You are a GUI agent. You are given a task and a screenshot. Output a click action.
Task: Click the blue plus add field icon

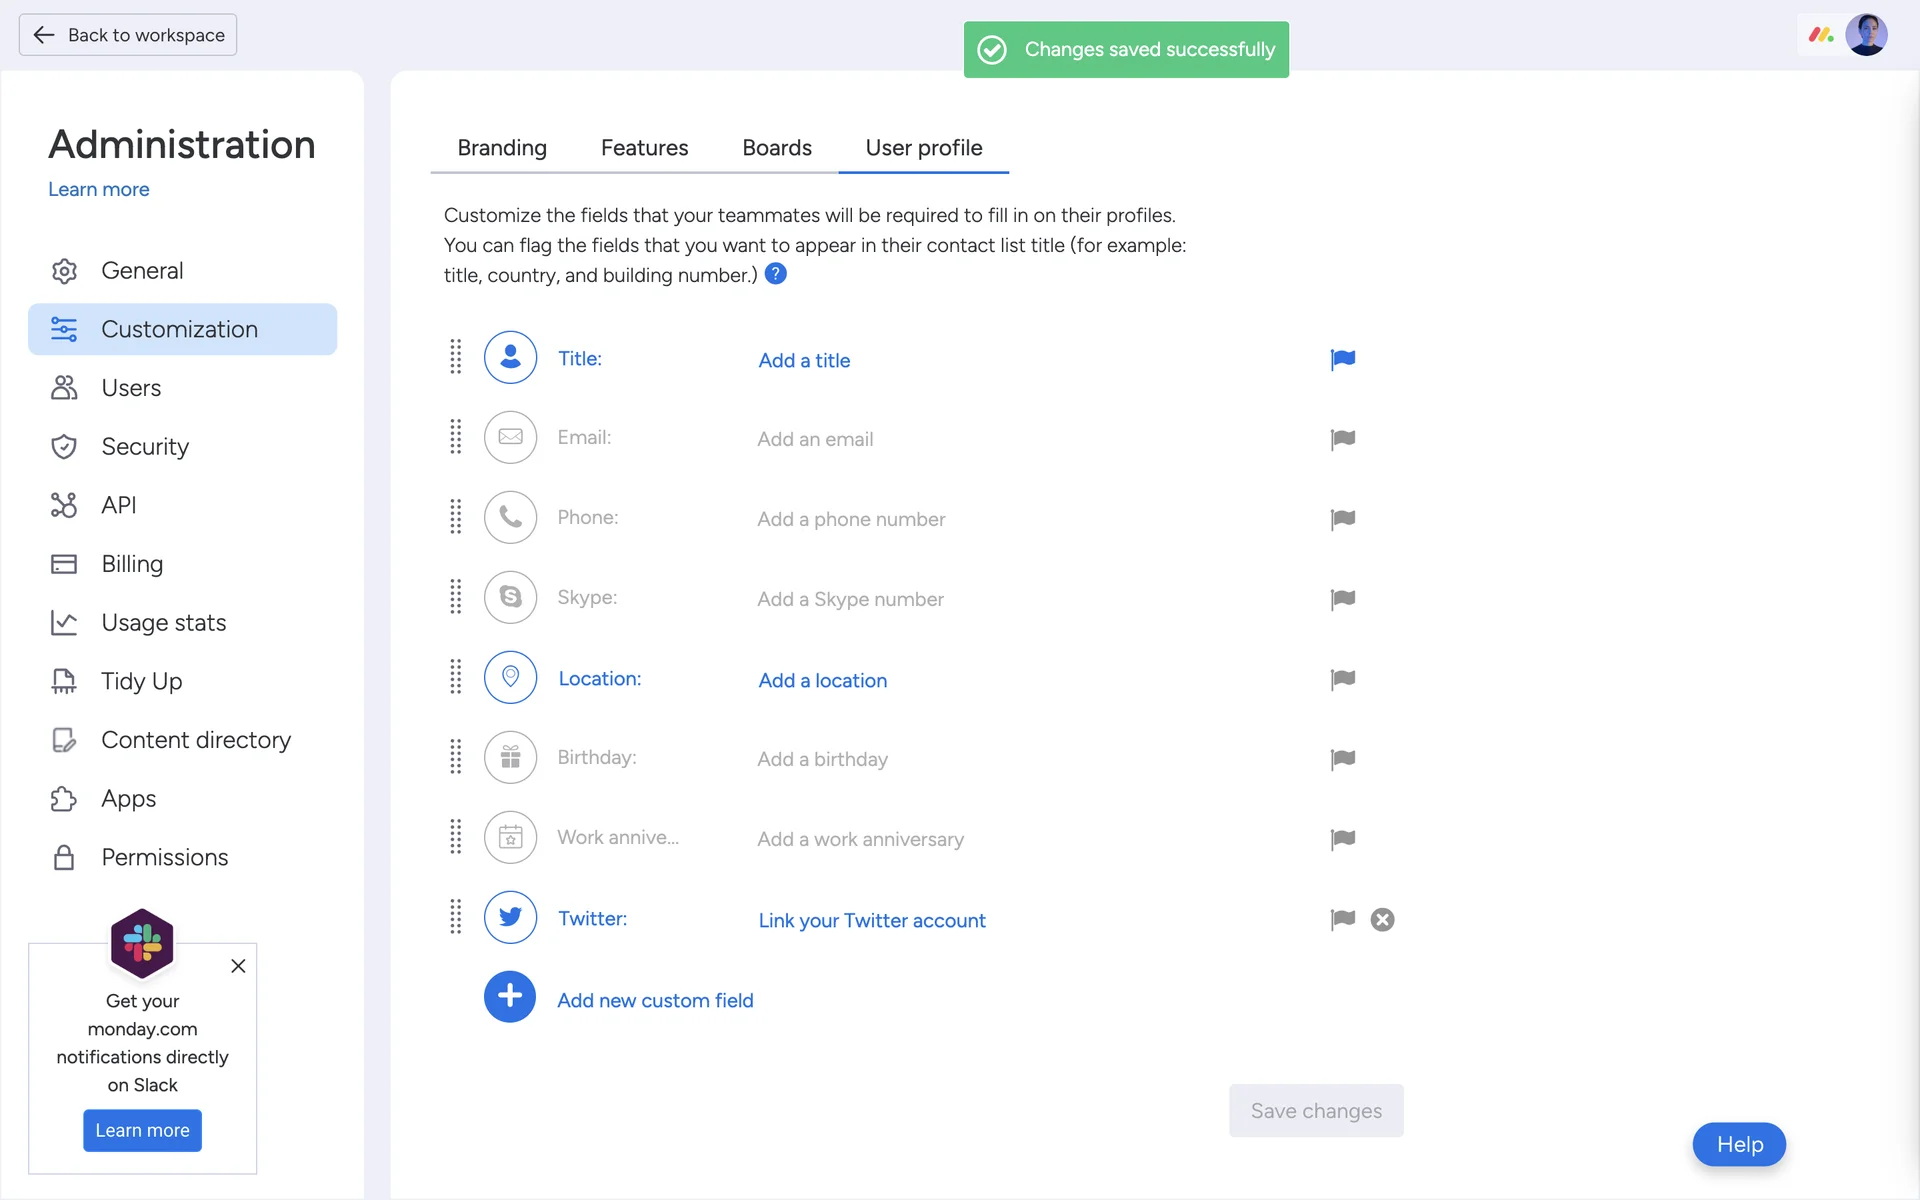[510, 997]
